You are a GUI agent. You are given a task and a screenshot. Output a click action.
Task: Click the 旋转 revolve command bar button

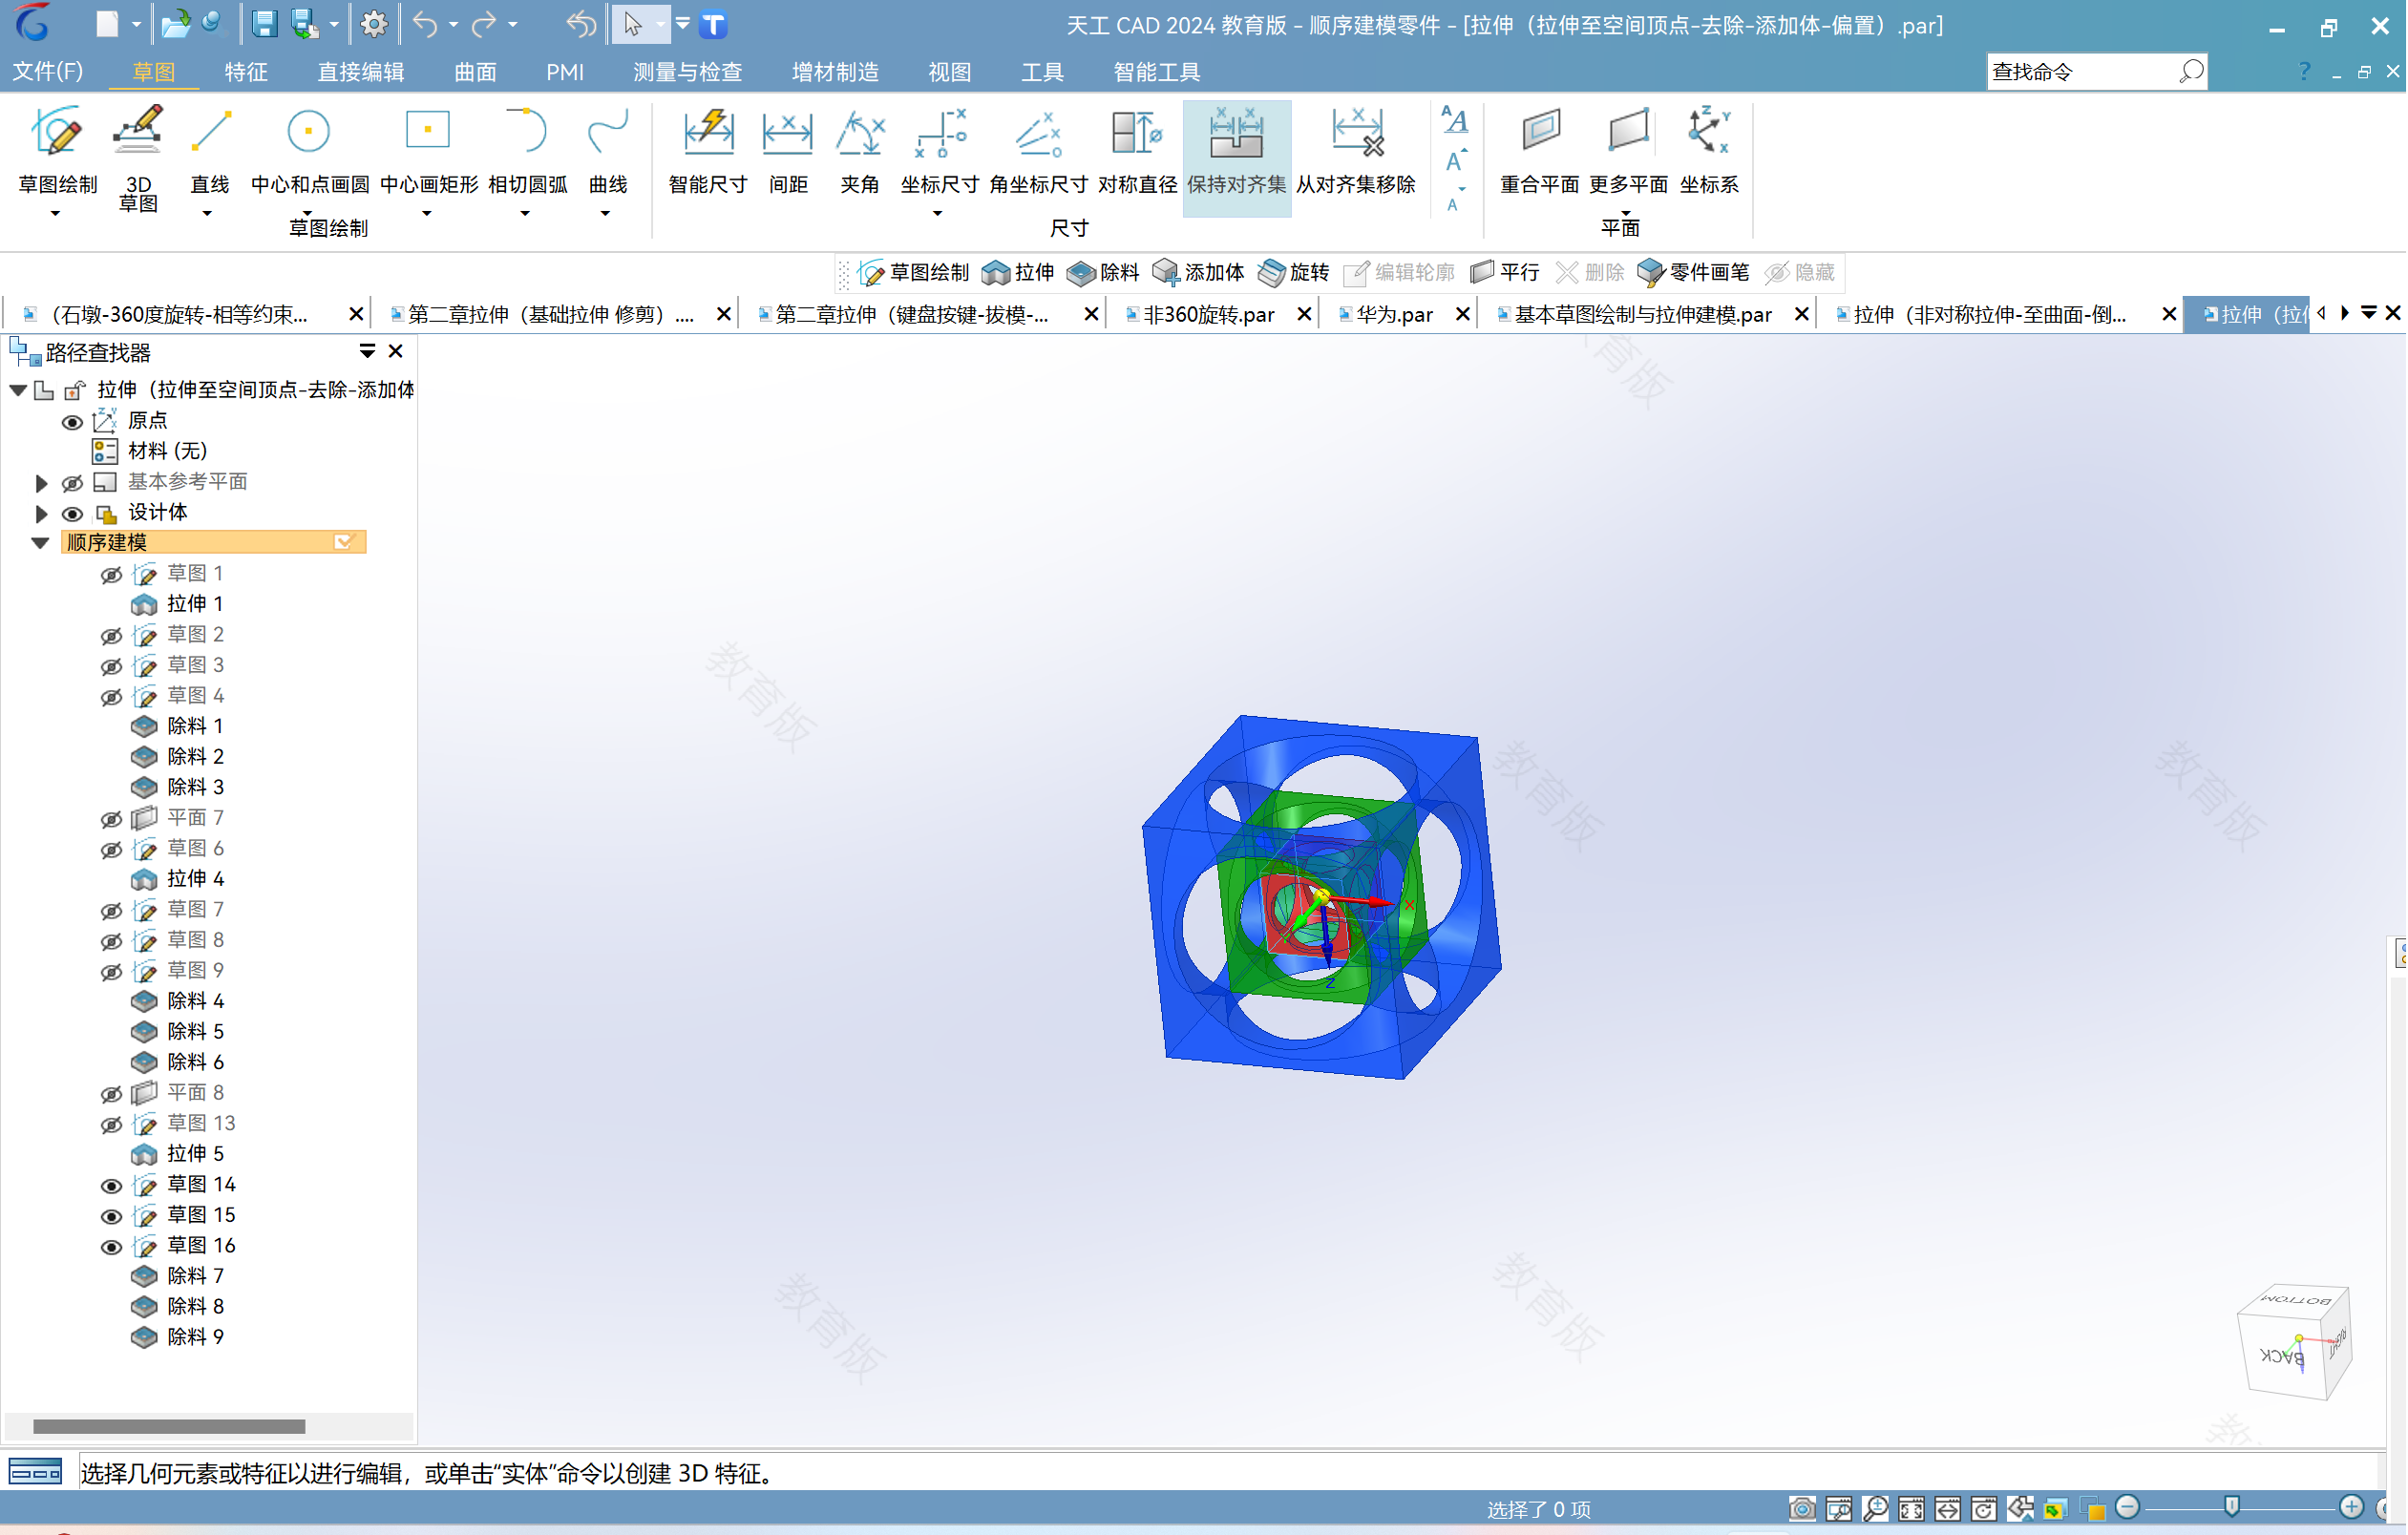(1293, 272)
